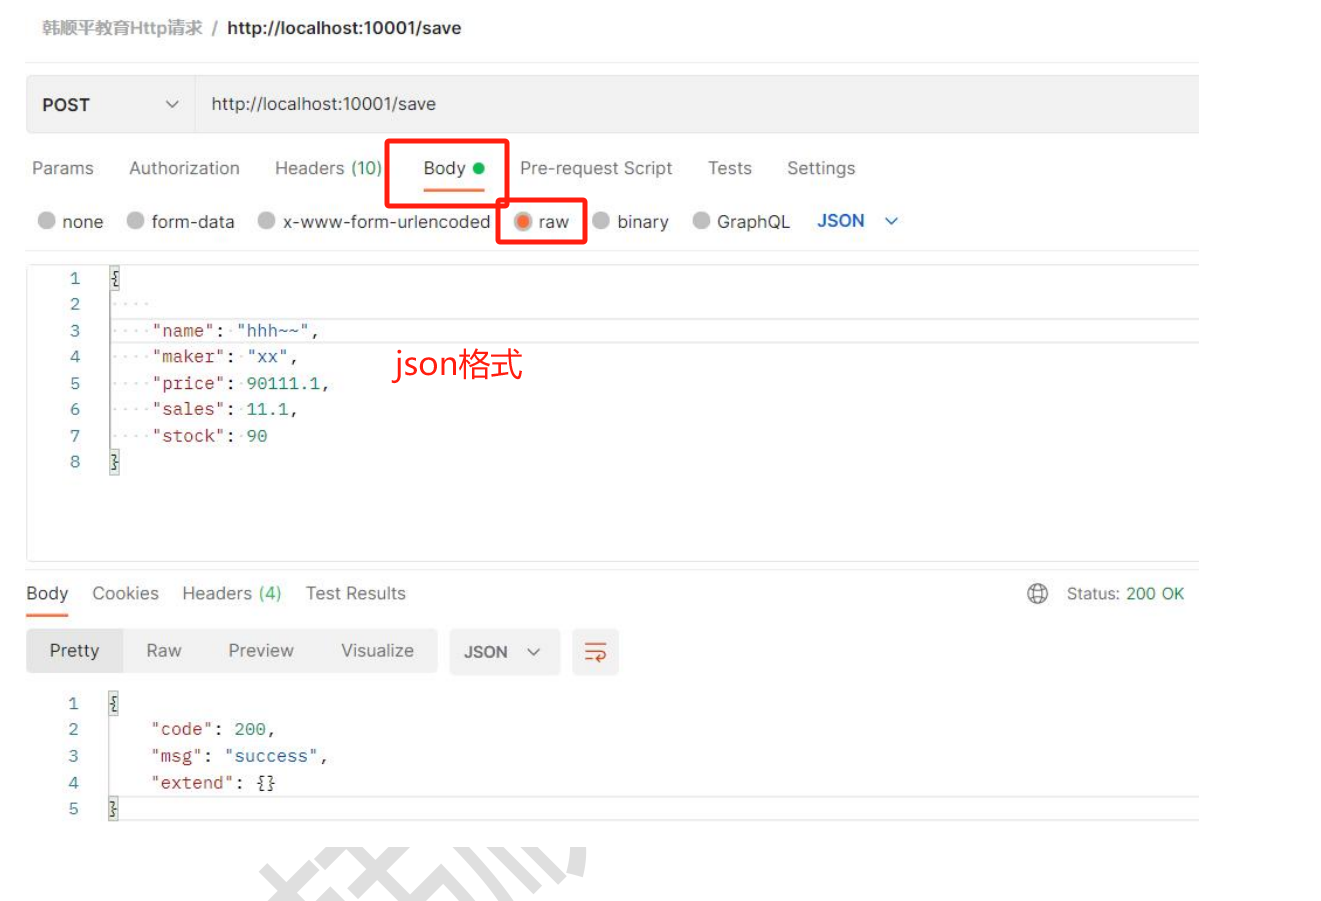Open the Authorization tab

184,168
